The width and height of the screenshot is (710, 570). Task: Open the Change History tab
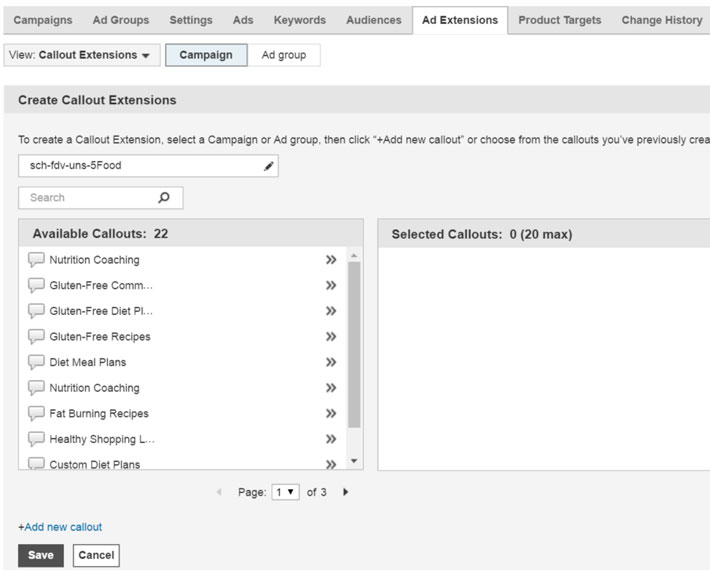click(662, 20)
